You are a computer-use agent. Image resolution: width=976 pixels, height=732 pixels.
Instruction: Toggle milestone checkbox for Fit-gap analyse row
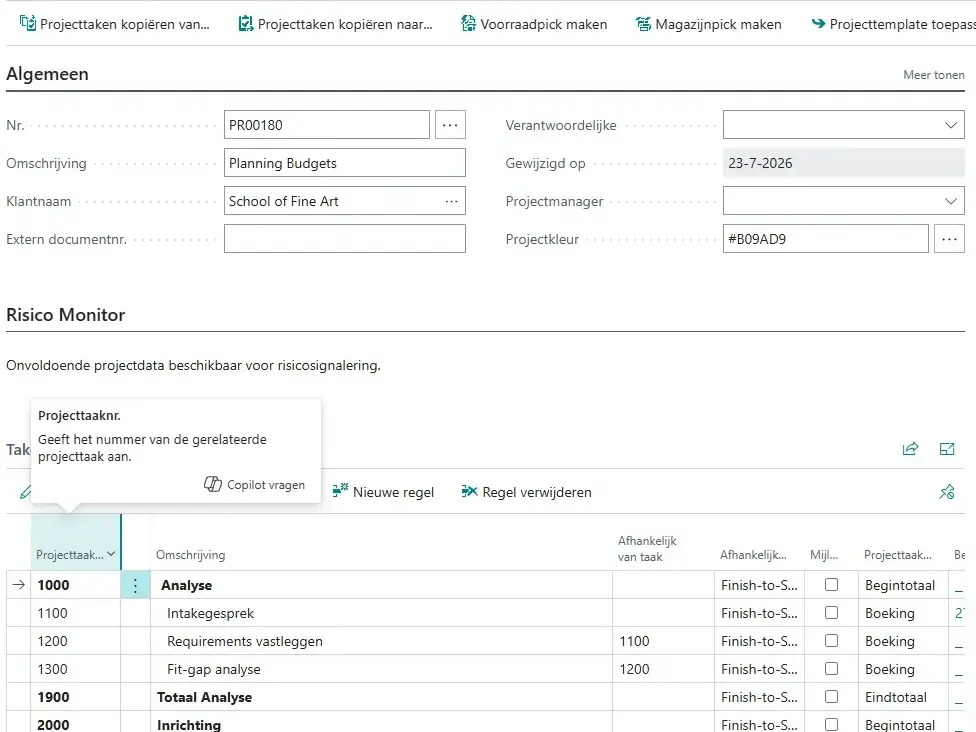831,669
